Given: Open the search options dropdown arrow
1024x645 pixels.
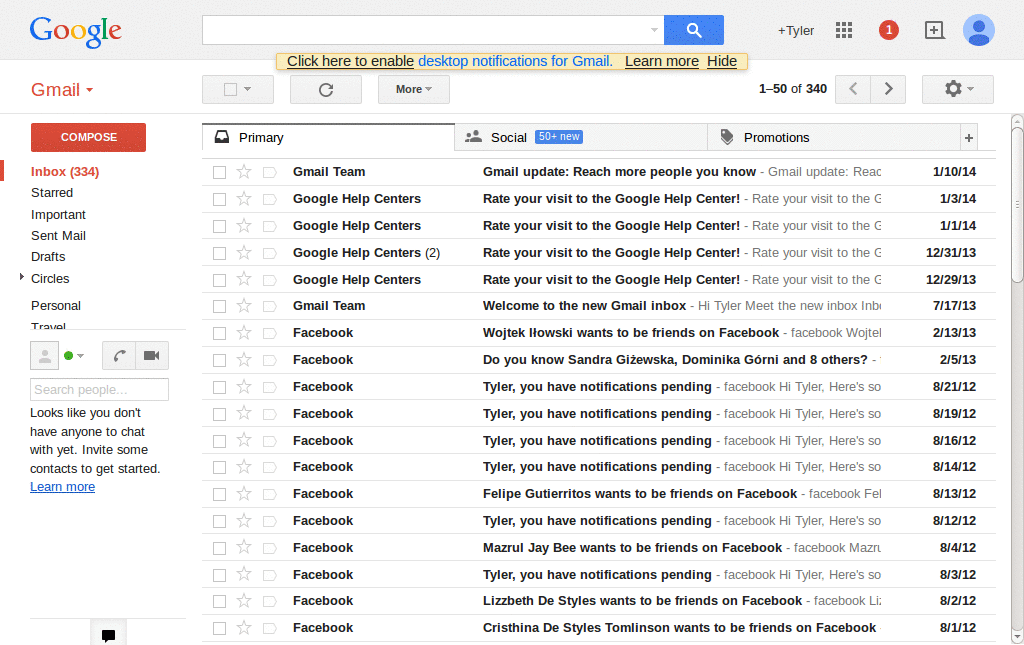Looking at the screenshot, I should click(654, 30).
